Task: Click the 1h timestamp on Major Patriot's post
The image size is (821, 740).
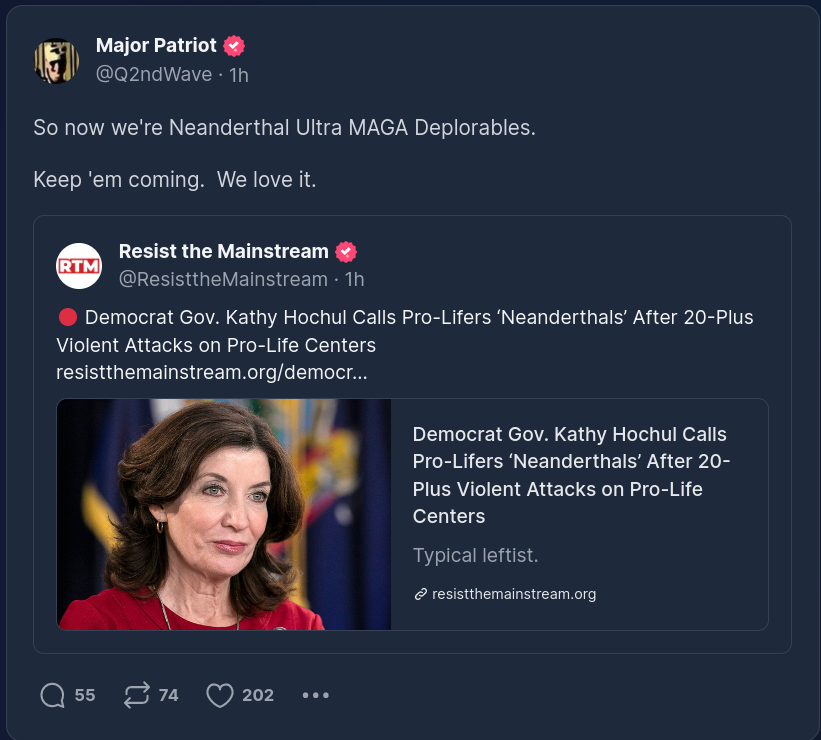Action: point(238,74)
